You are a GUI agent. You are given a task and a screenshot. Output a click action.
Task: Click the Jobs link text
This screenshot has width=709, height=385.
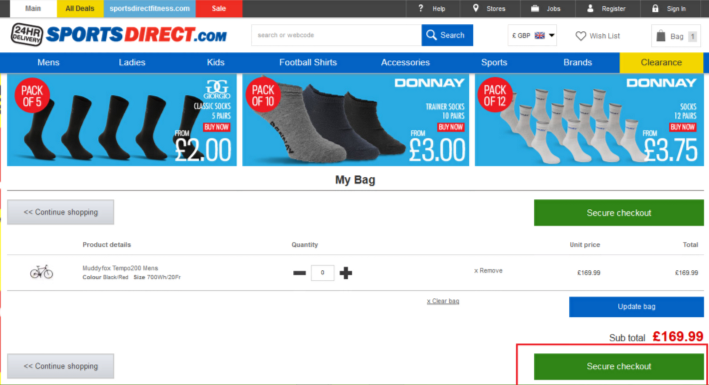click(553, 9)
